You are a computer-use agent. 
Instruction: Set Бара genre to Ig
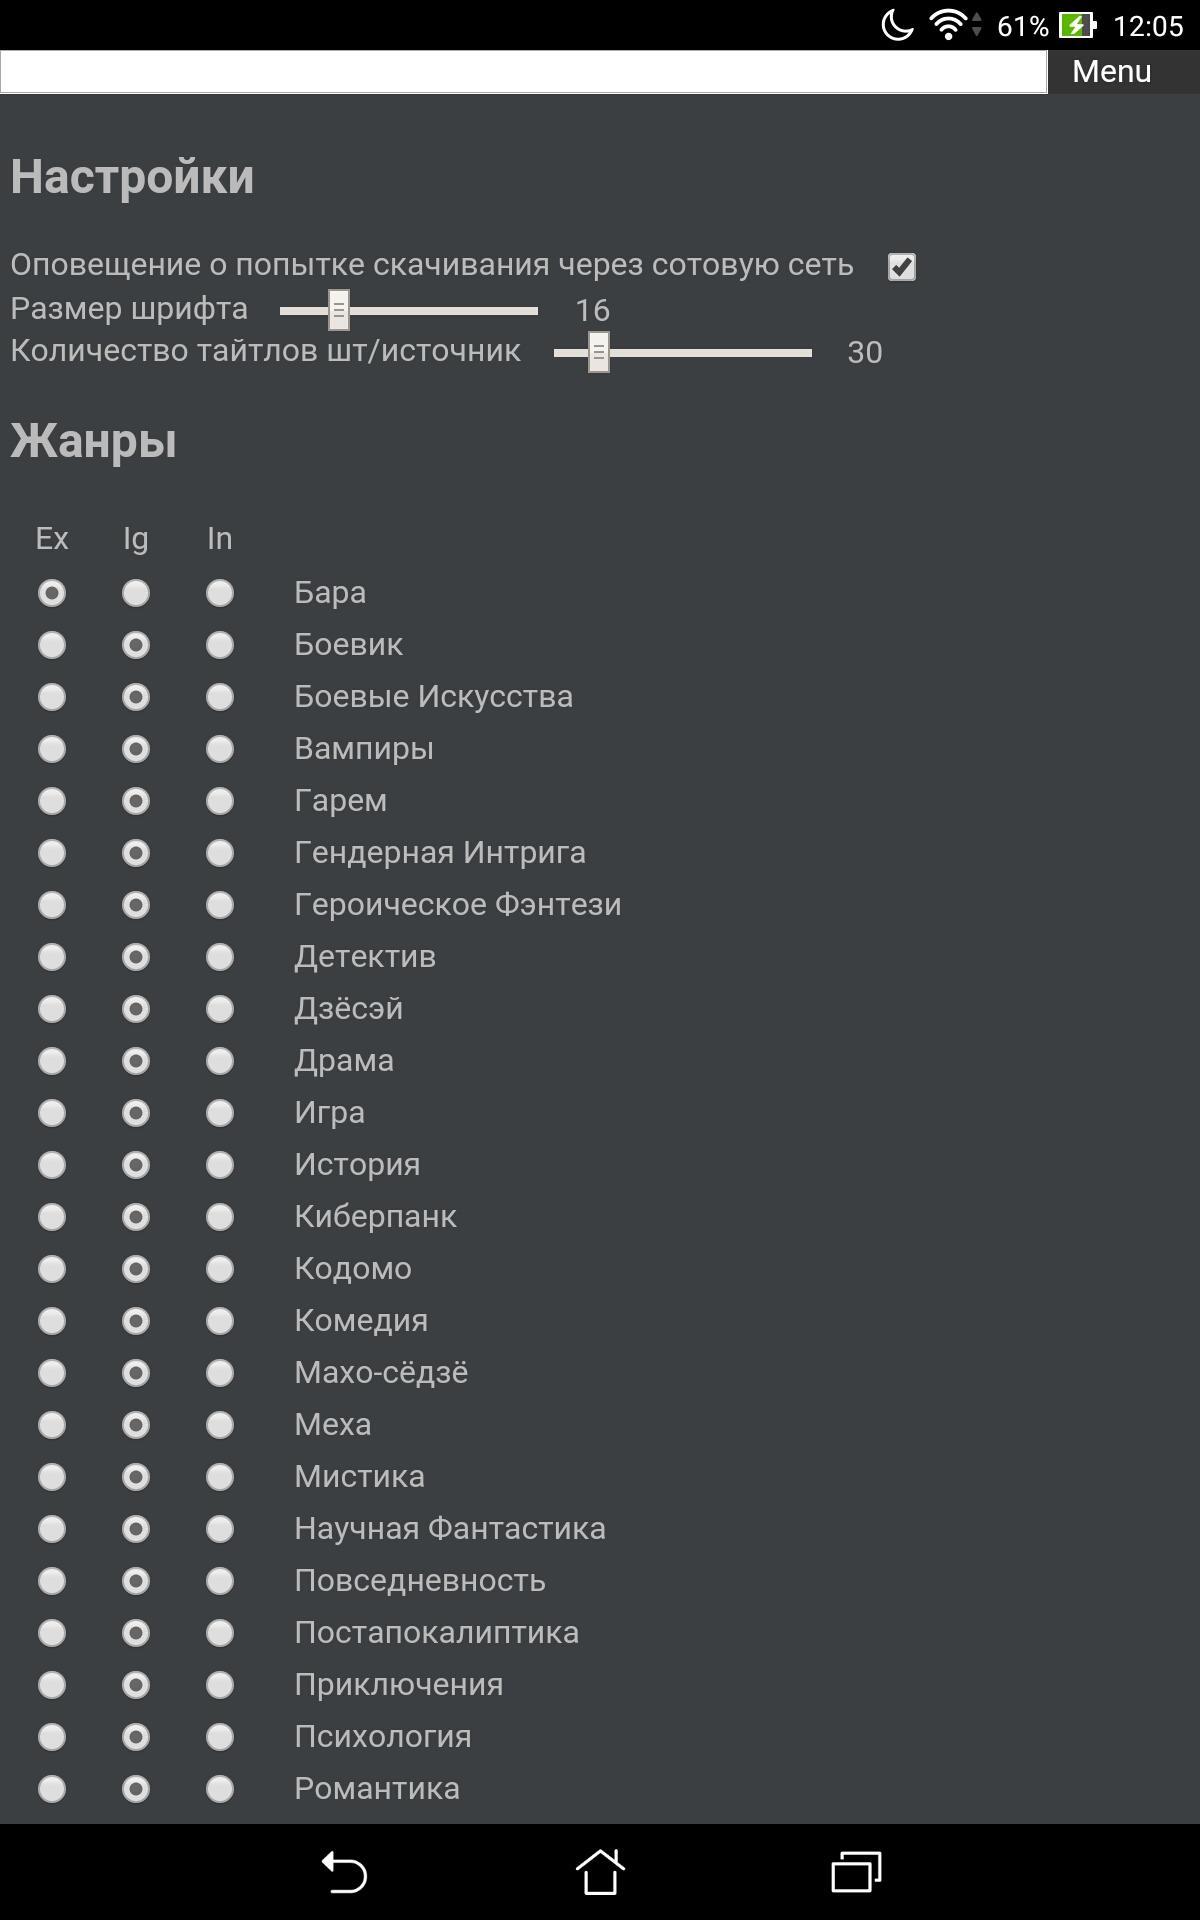[136, 593]
